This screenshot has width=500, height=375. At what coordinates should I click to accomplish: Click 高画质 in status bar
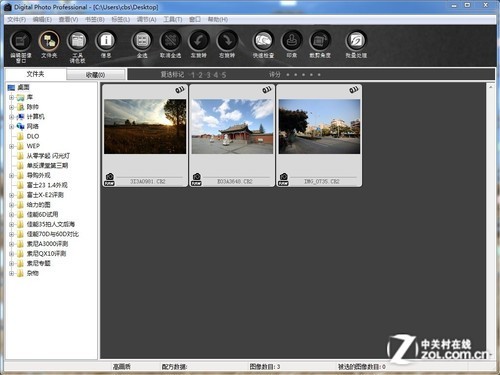121,367
